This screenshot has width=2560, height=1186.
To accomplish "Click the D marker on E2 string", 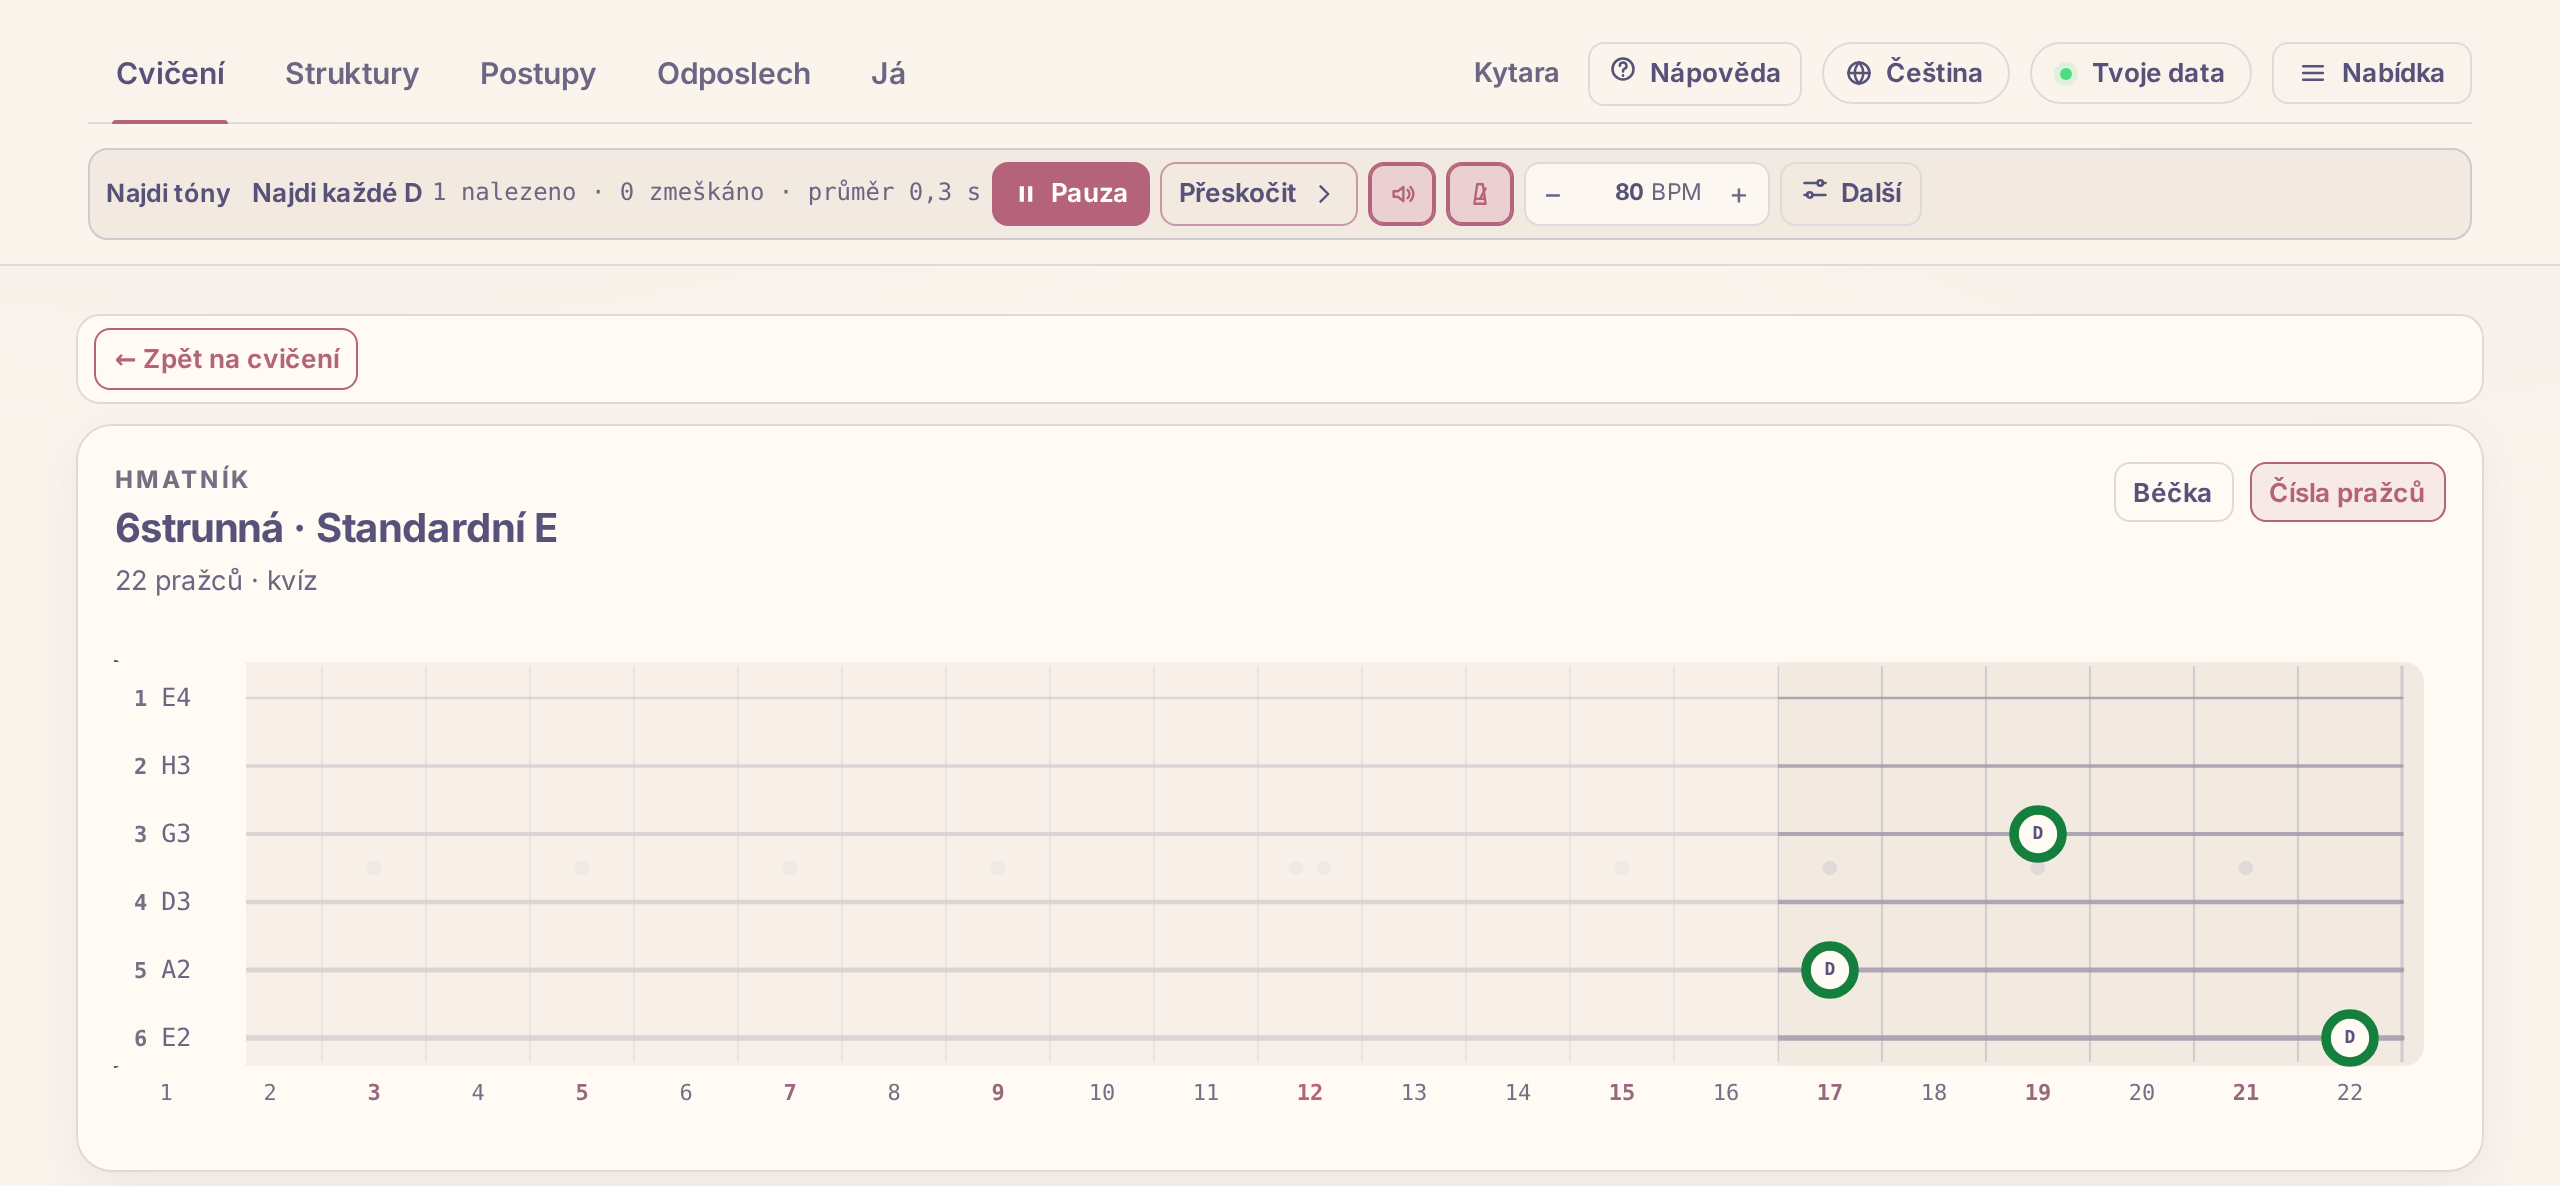I will click(x=2350, y=1038).
